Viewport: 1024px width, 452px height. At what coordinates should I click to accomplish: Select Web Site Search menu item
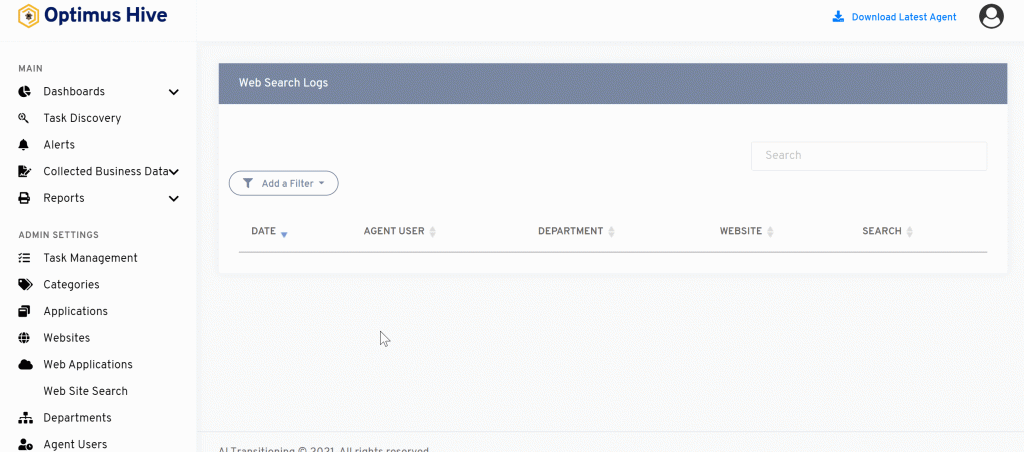86,391
